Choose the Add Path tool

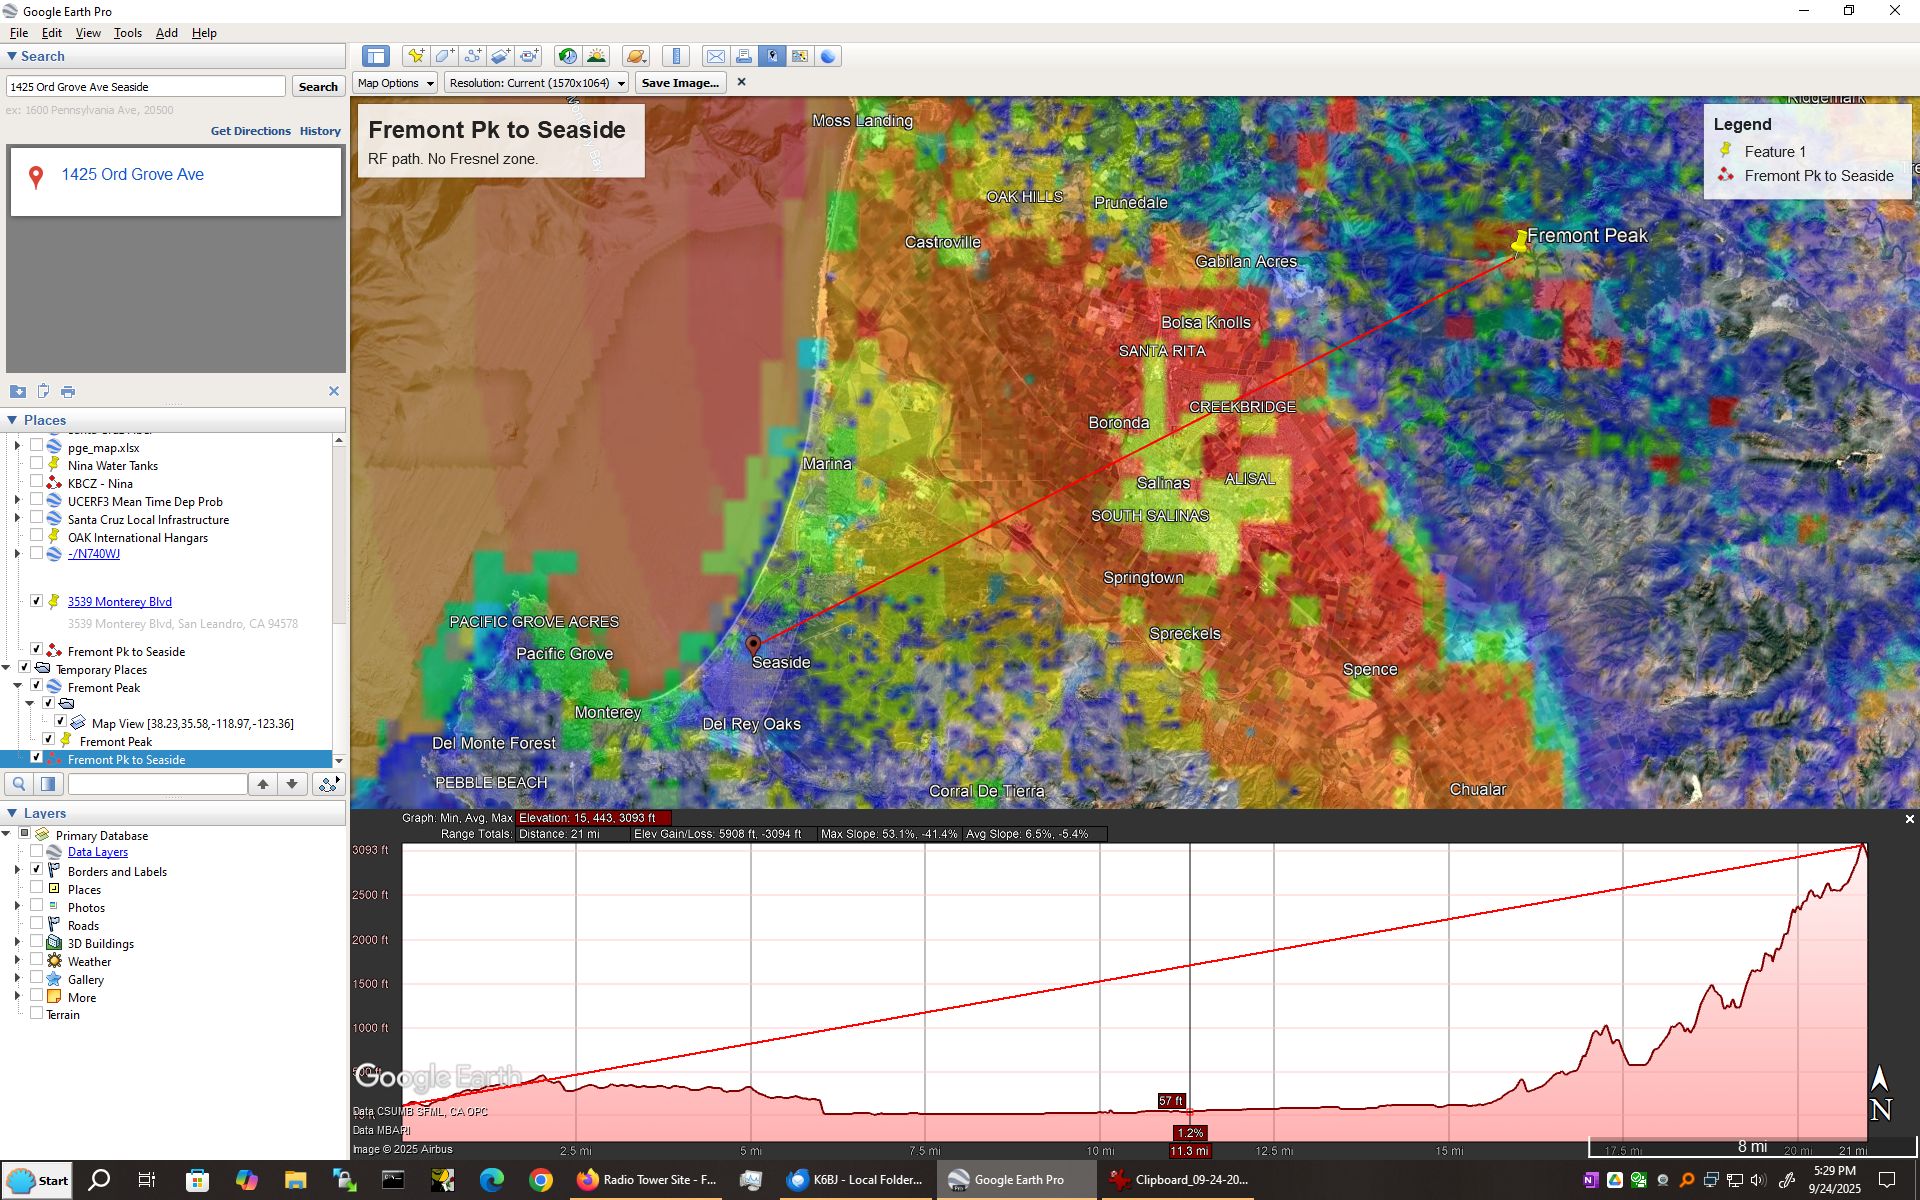[472, 56]
